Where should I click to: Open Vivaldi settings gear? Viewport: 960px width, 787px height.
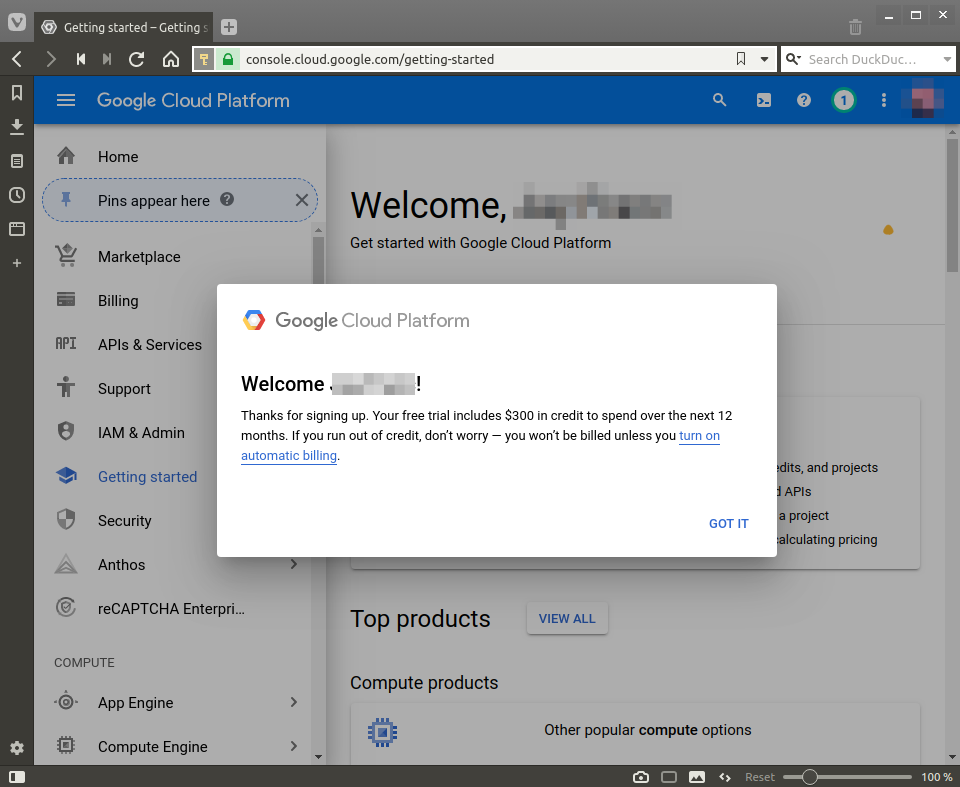pos(17,748)
